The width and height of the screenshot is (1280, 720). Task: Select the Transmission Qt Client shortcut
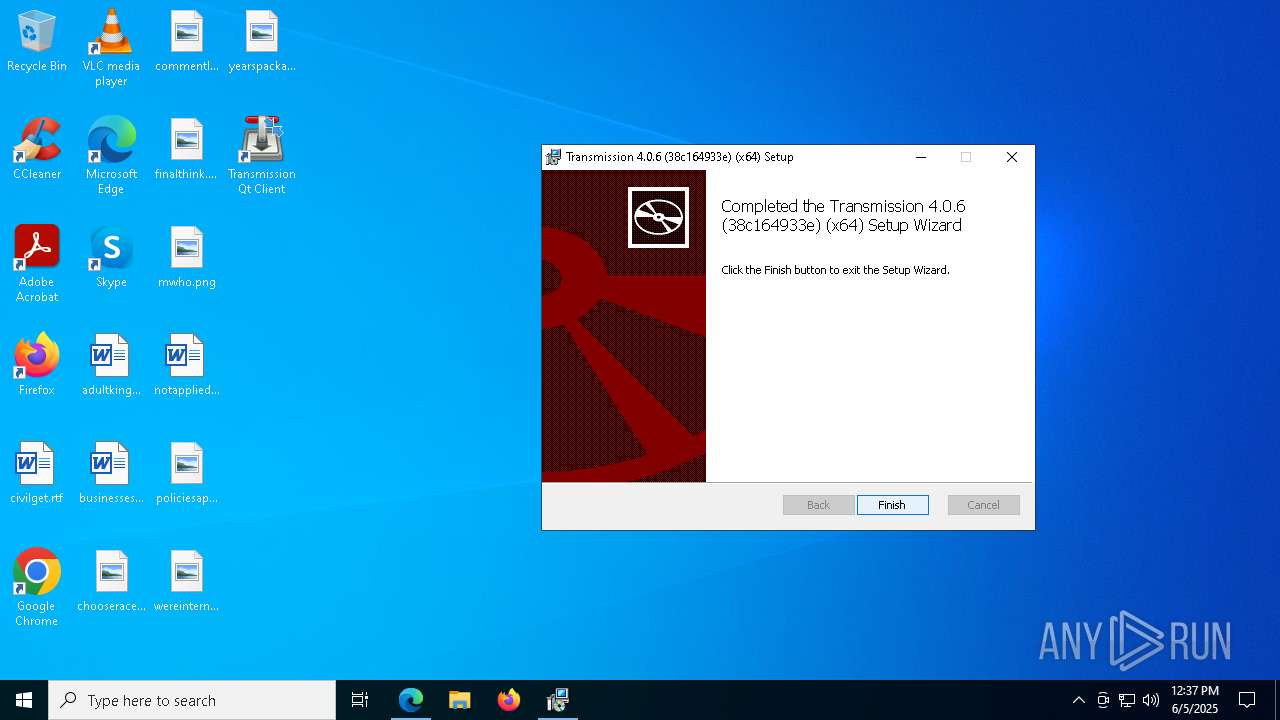point(262,156)
